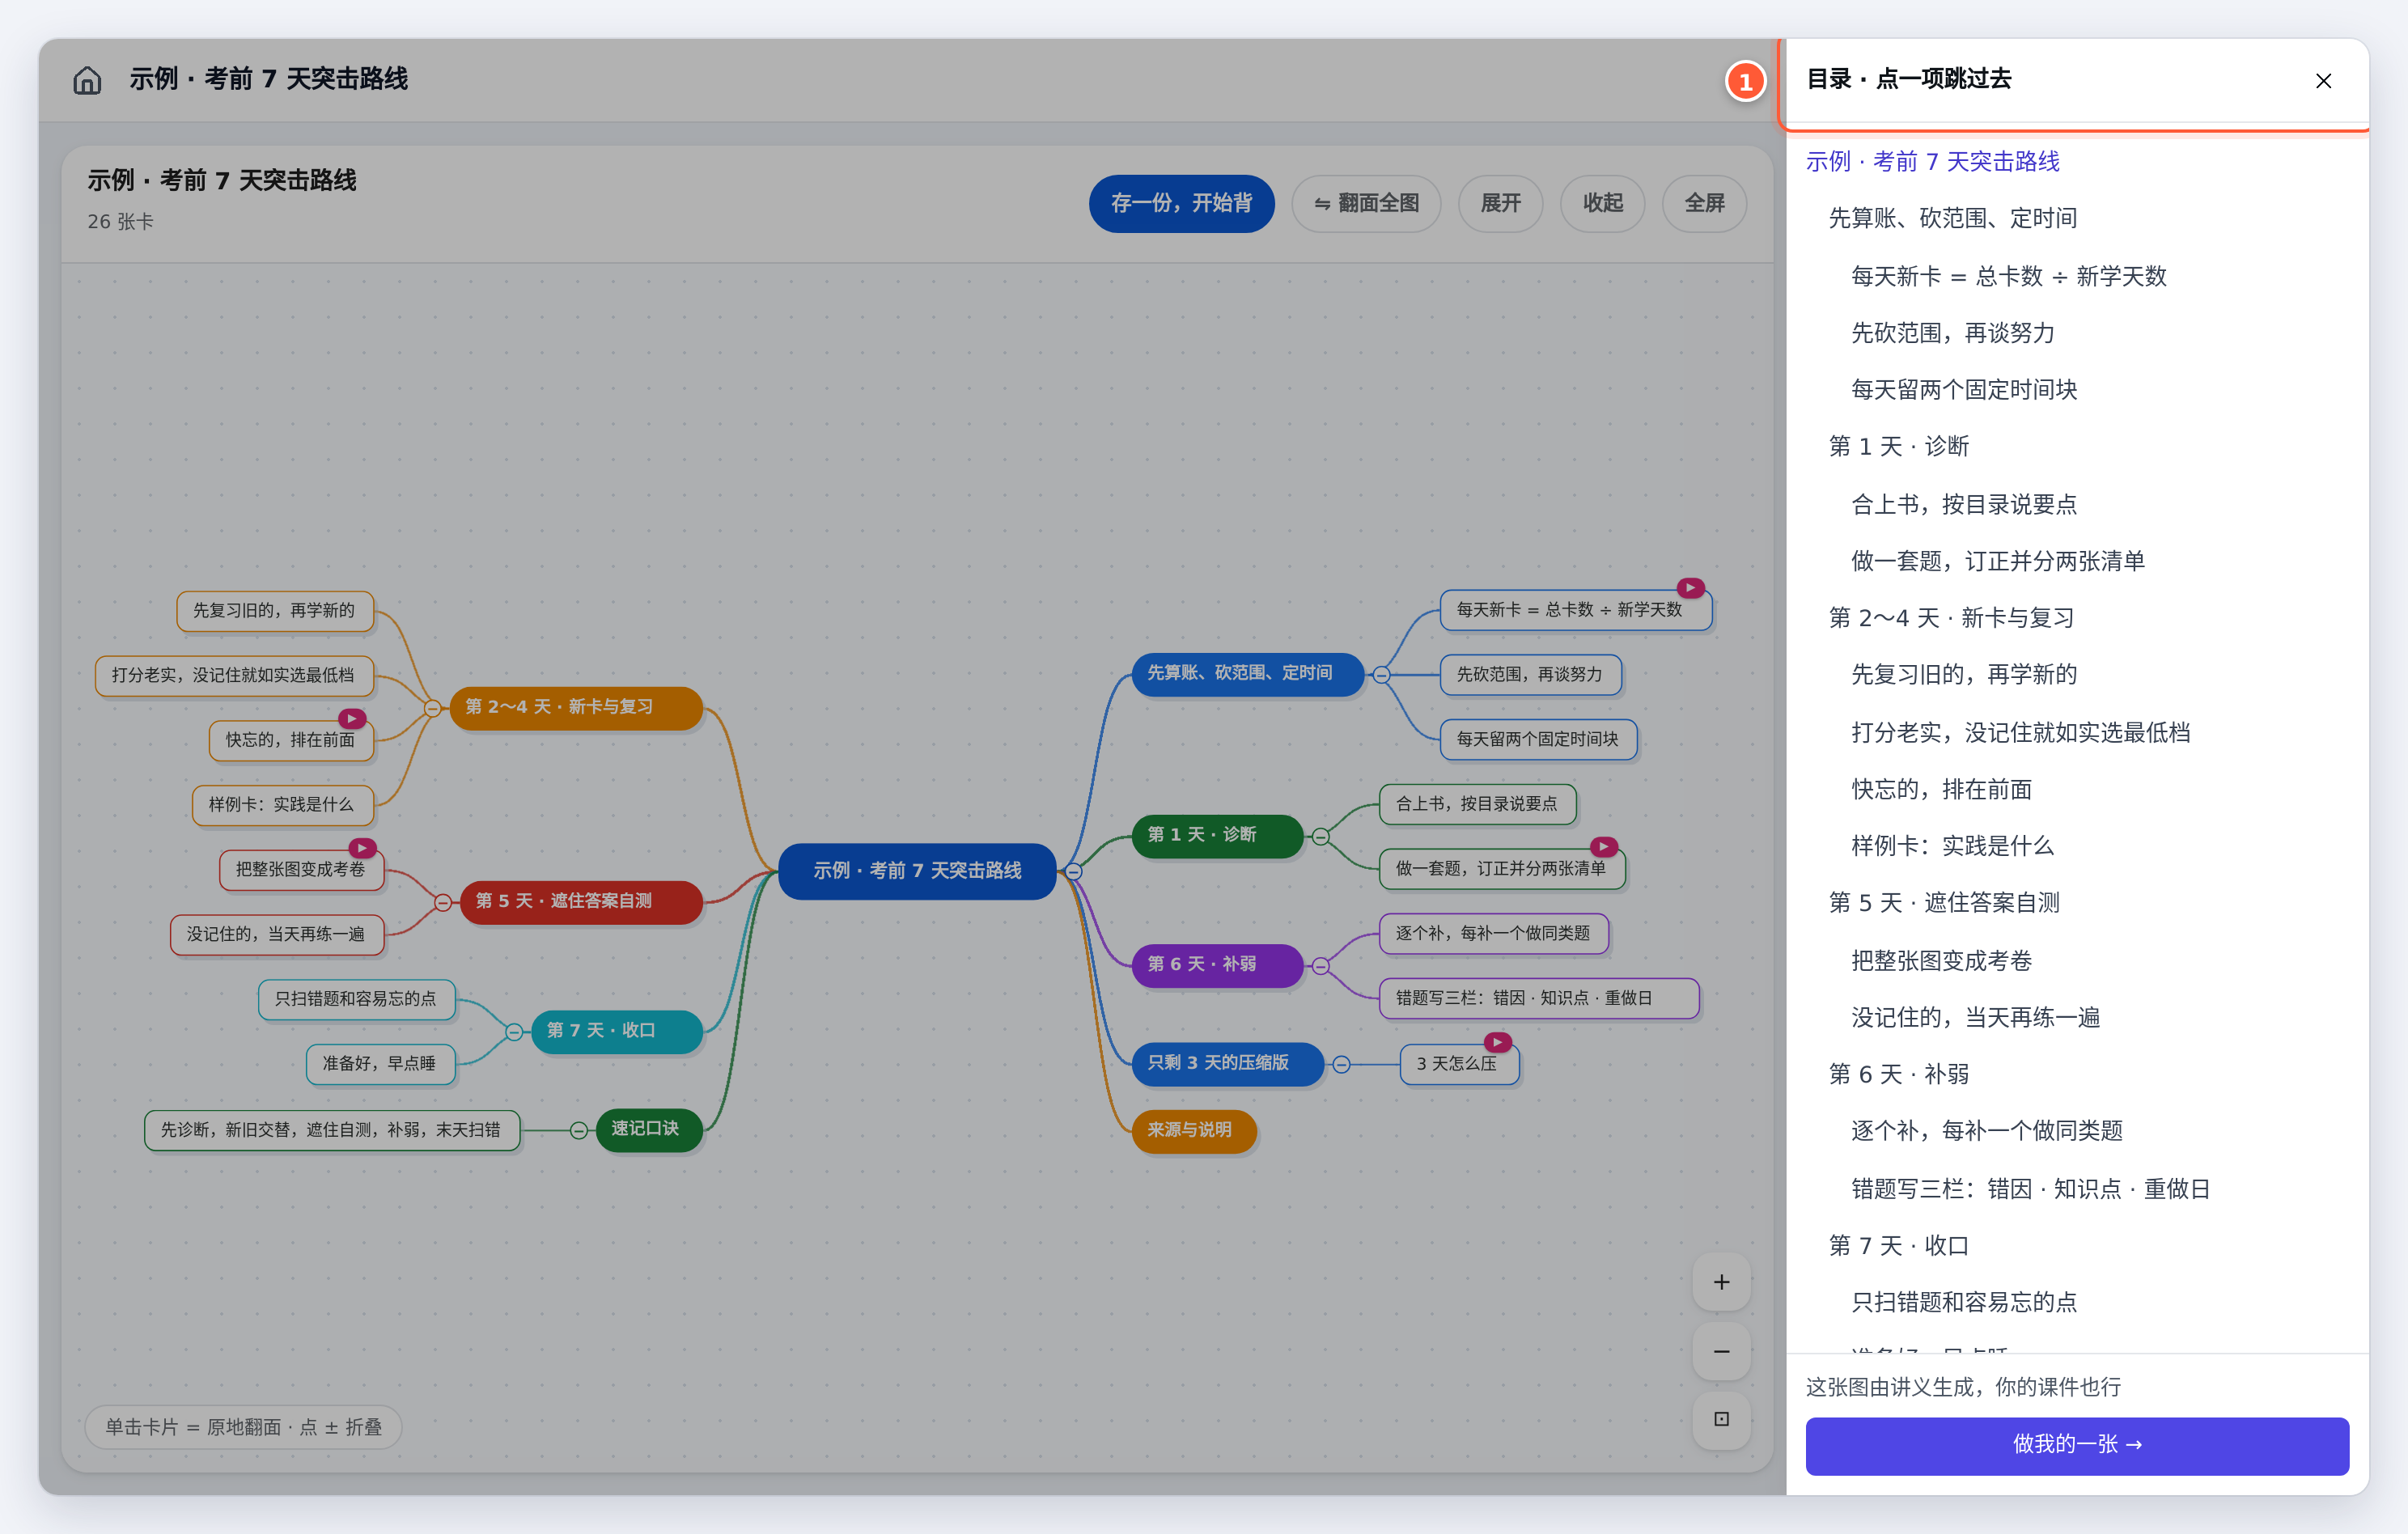Play badge on 做一套题，订正并分两张清单 card

click(1604, 847)
